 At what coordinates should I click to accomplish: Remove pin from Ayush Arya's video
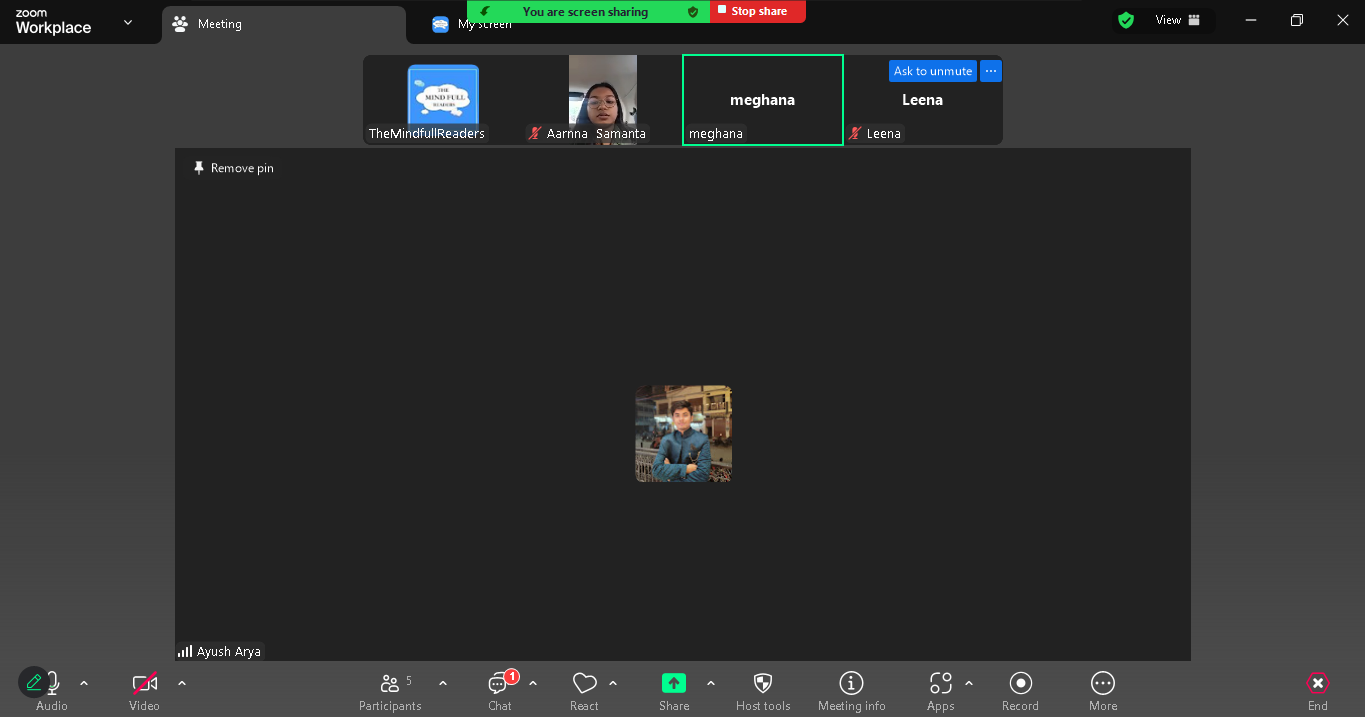(x=233, y=168)
